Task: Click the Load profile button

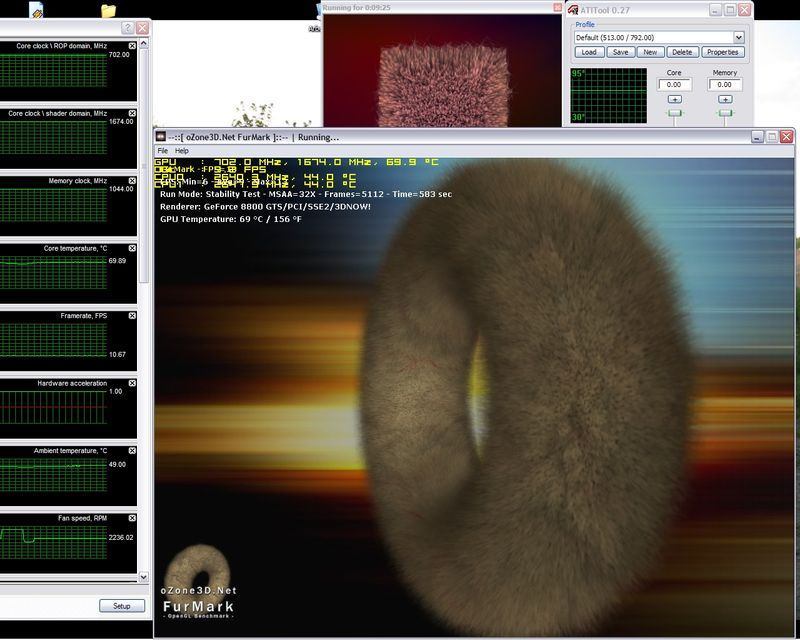Action: (589, 52)
